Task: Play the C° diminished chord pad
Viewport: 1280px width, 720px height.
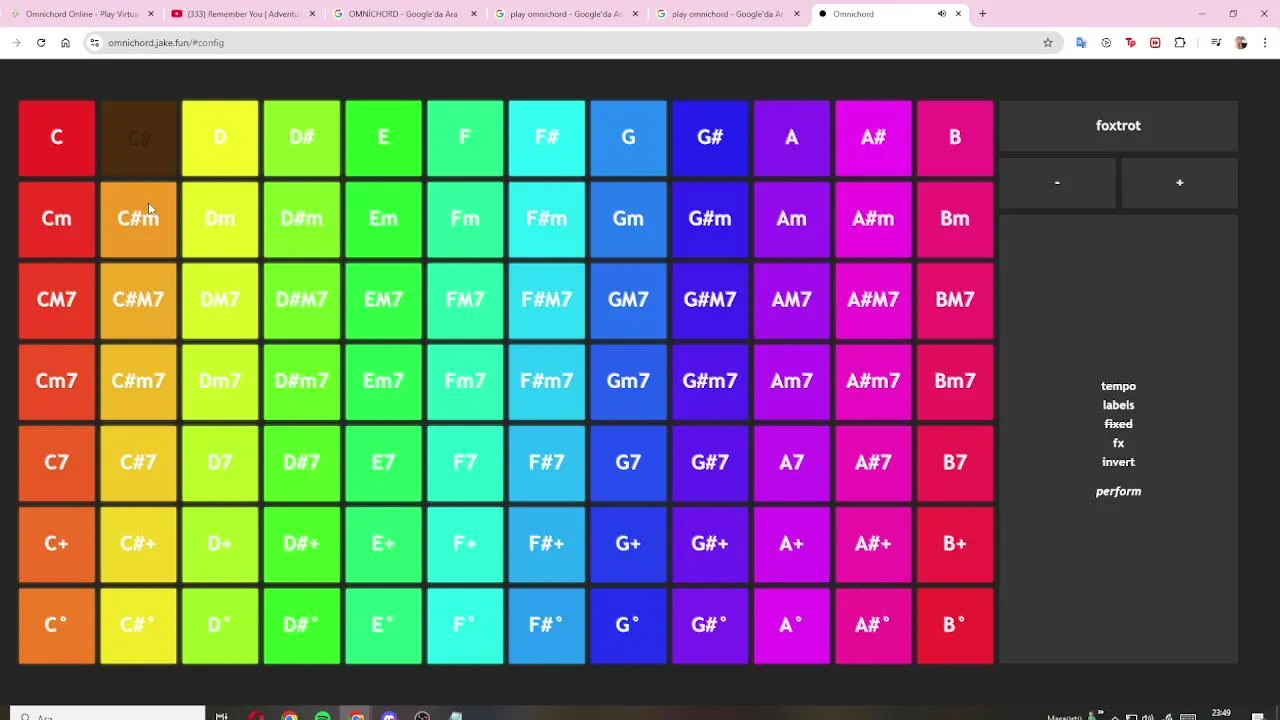Action: [57, 625]
